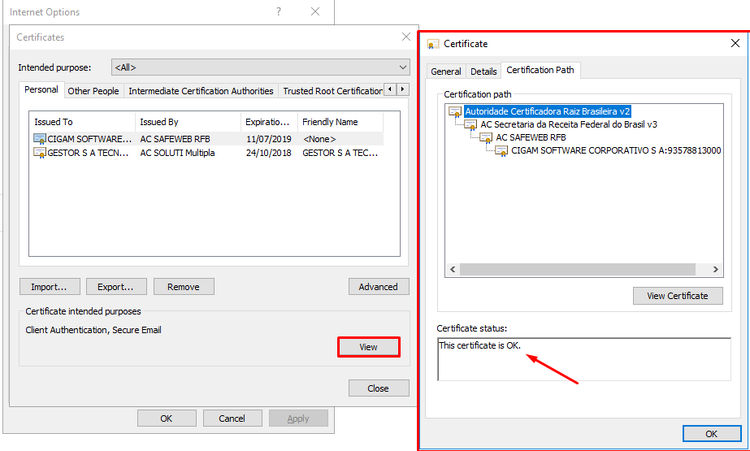Click the 'This certificate is OK.' status text
The image size is (750, 451).
[x=480, y=345]
